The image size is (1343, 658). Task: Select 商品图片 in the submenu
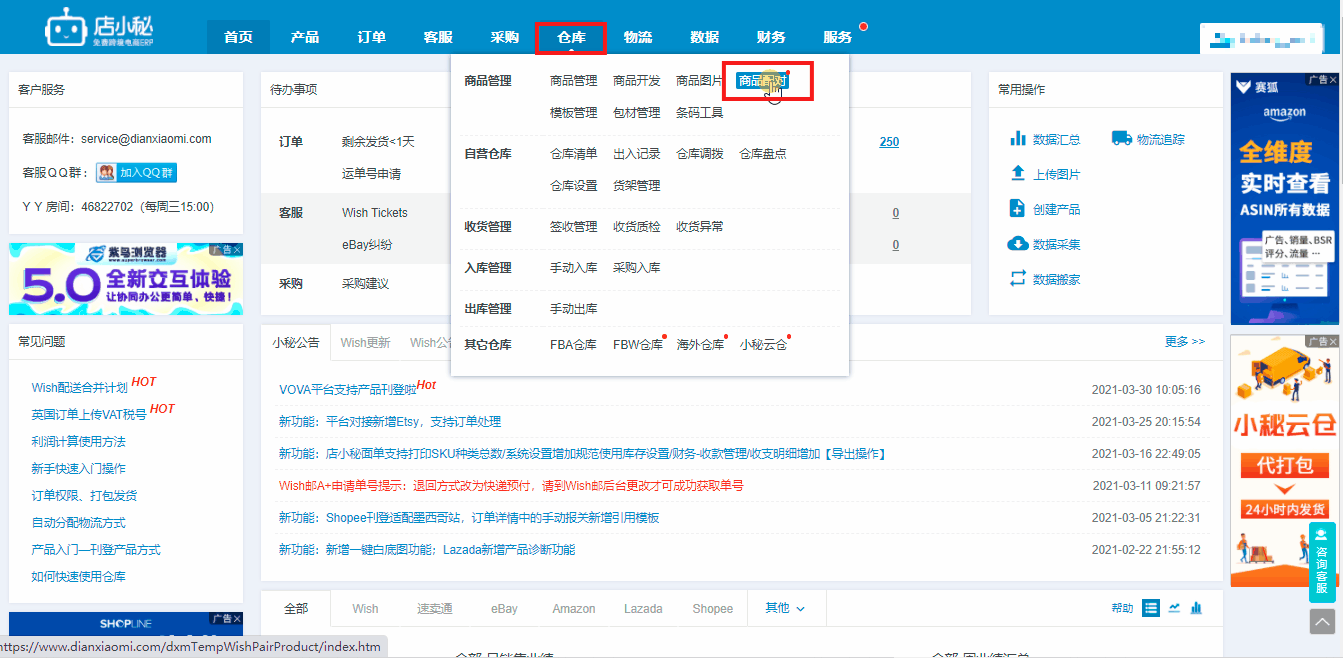coord(699,81)
